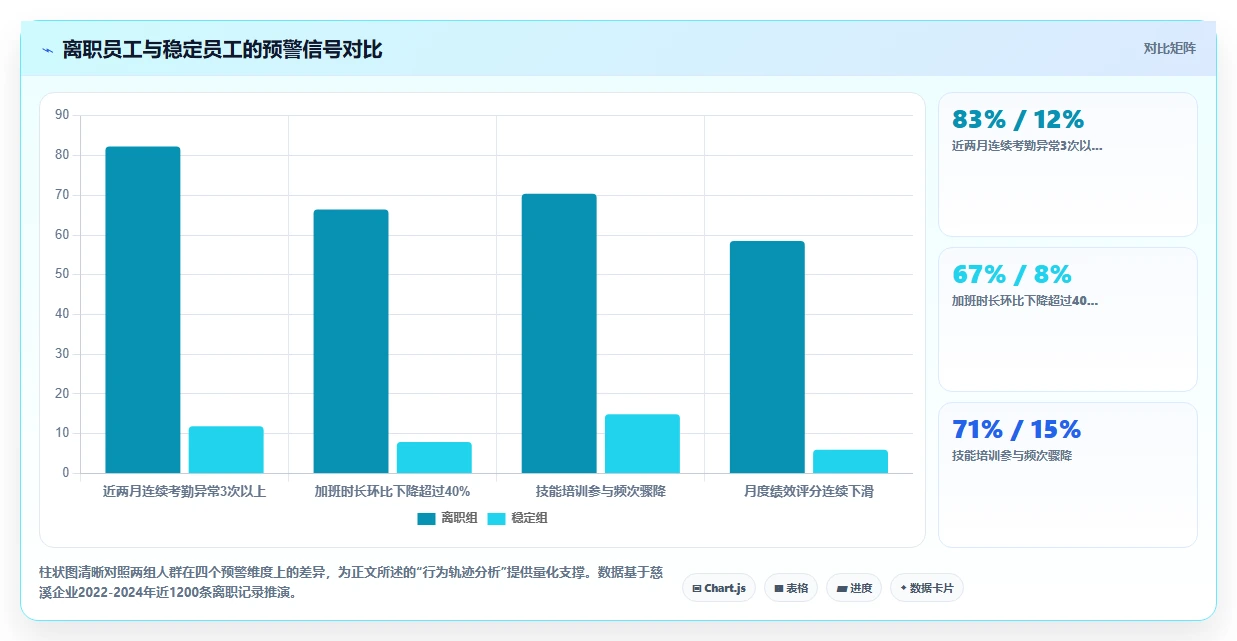Click the caption text starting with 柱状图清晰对照
The width and height of the screenshot is (1237, 641).
[x=351, y=582]
